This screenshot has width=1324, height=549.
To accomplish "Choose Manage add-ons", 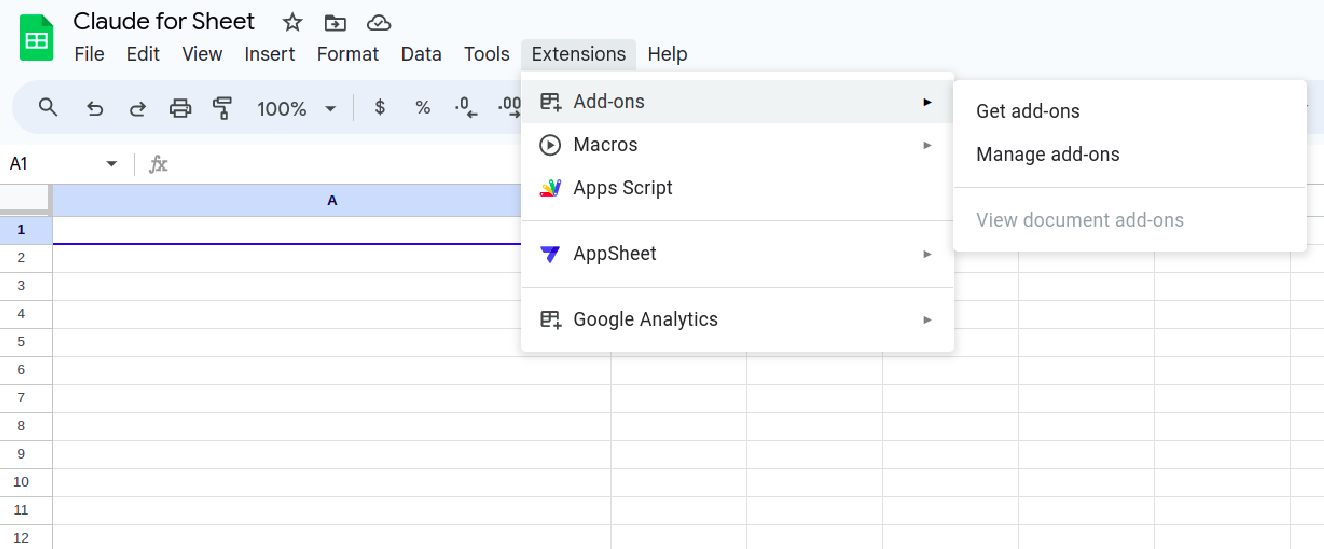I will click(x=1130, y=155).
